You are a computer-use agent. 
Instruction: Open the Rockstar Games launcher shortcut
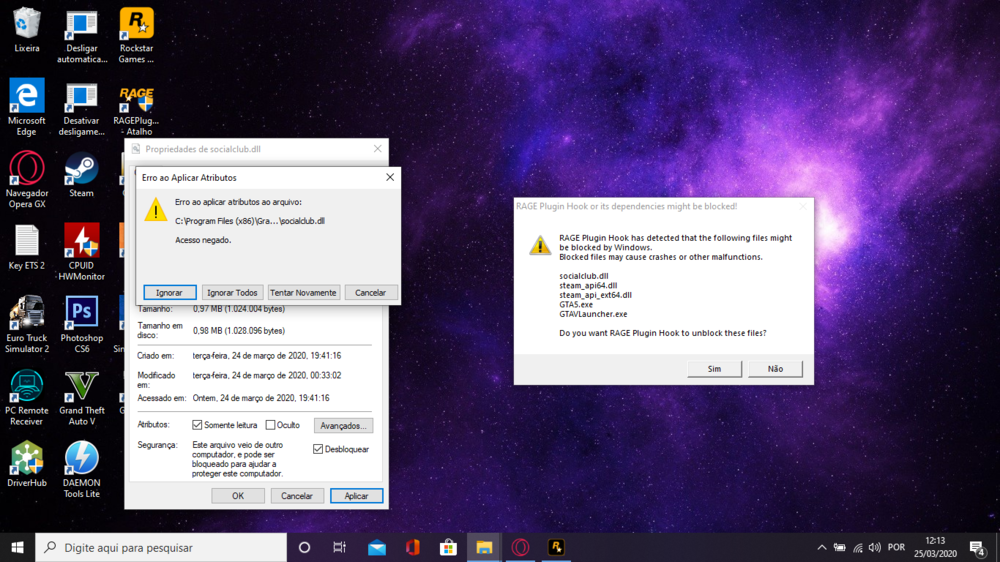(136, 35)
